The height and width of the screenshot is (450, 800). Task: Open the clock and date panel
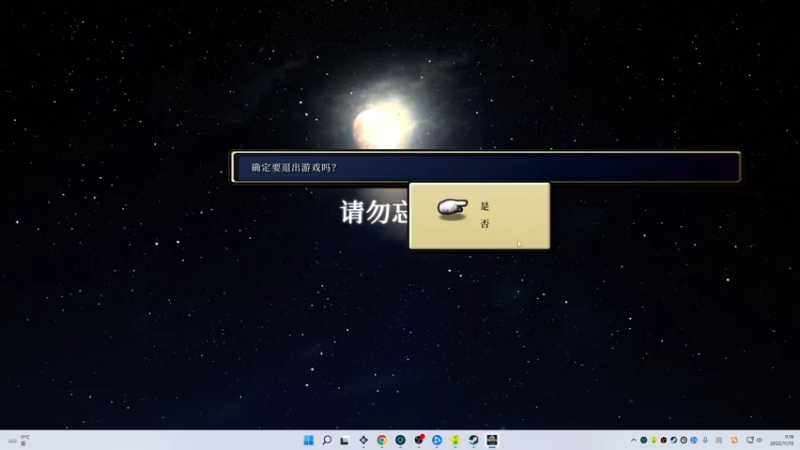pos(784,440)
